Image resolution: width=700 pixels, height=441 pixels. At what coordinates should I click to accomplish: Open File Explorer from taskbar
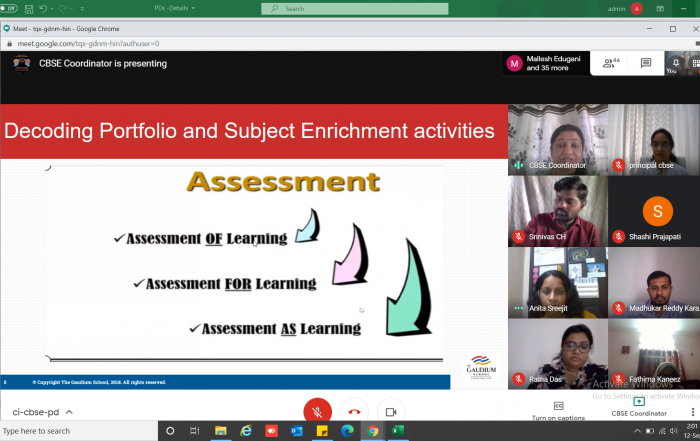pos(221,431)
